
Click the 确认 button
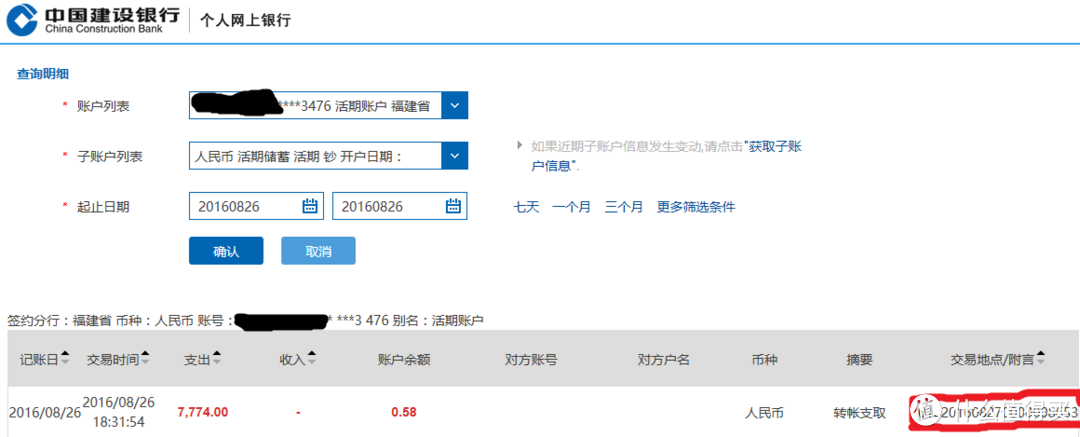pos(226,251)
